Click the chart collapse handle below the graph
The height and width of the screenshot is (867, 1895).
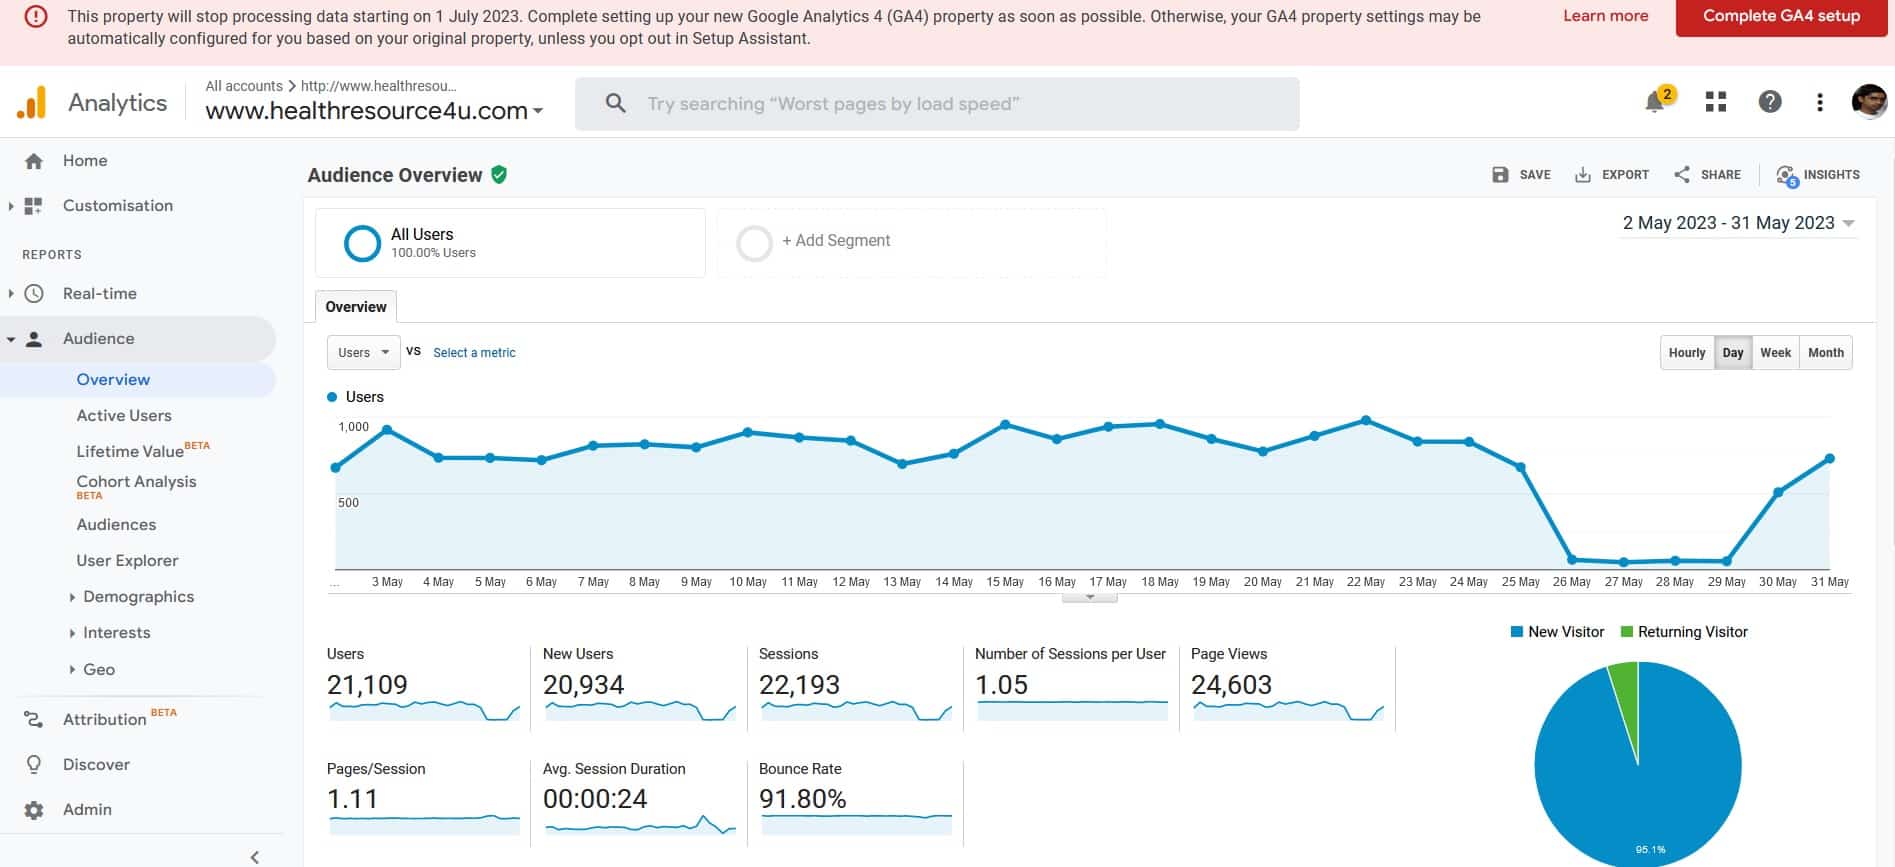[1090, 598]
